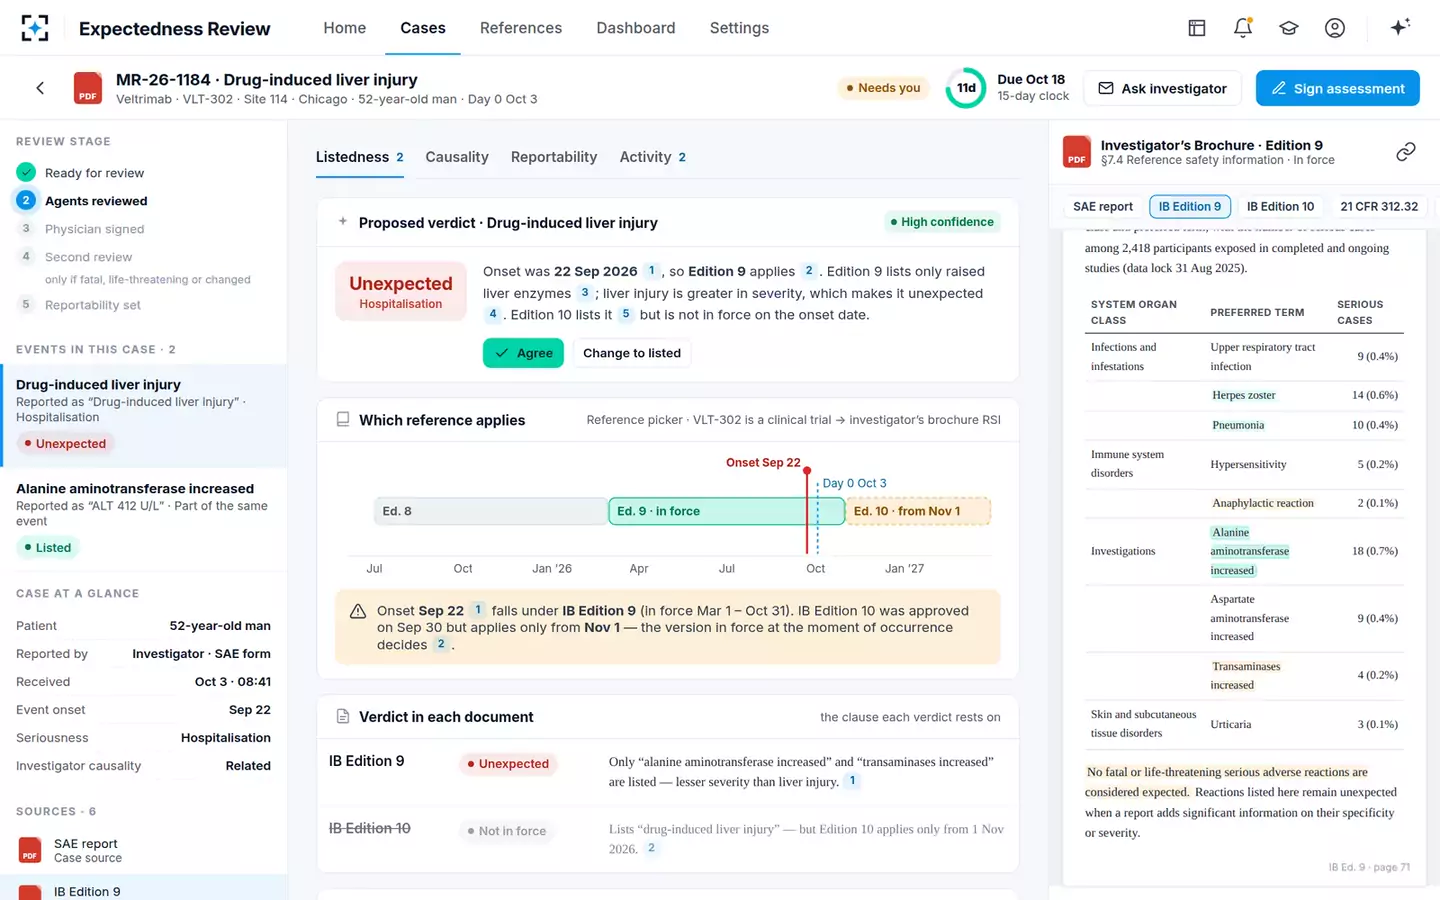Select Drug-induced liver injury event card
Viewport: 1440px width, 900px height.
pos(144,415)
